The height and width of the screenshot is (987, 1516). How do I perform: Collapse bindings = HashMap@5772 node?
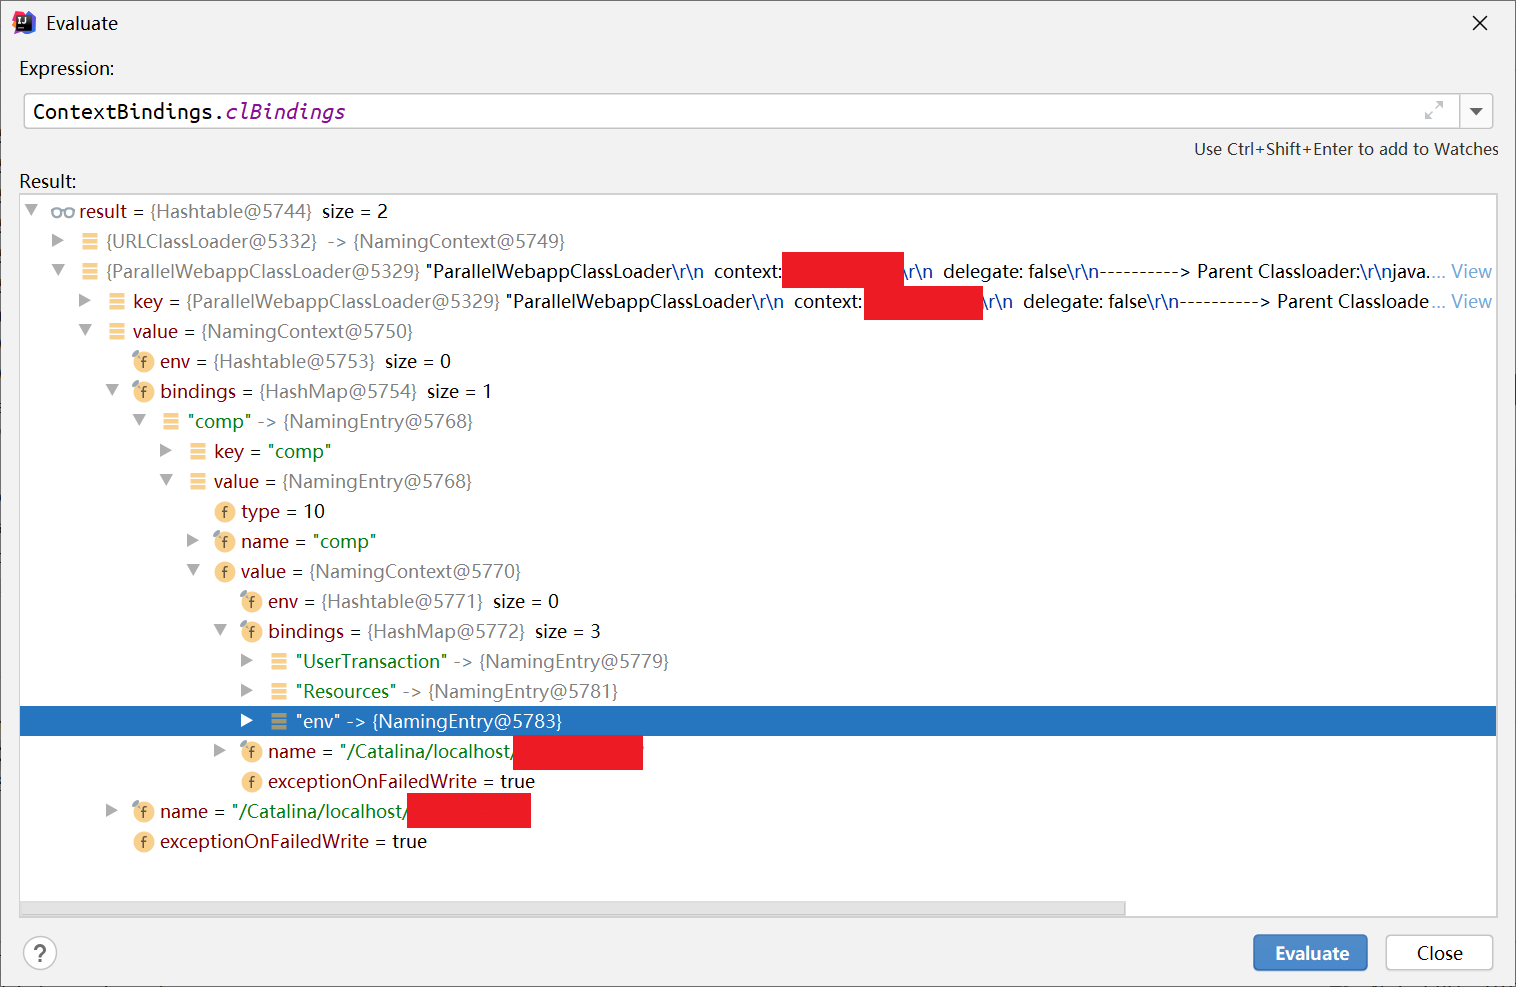(220, 631)
